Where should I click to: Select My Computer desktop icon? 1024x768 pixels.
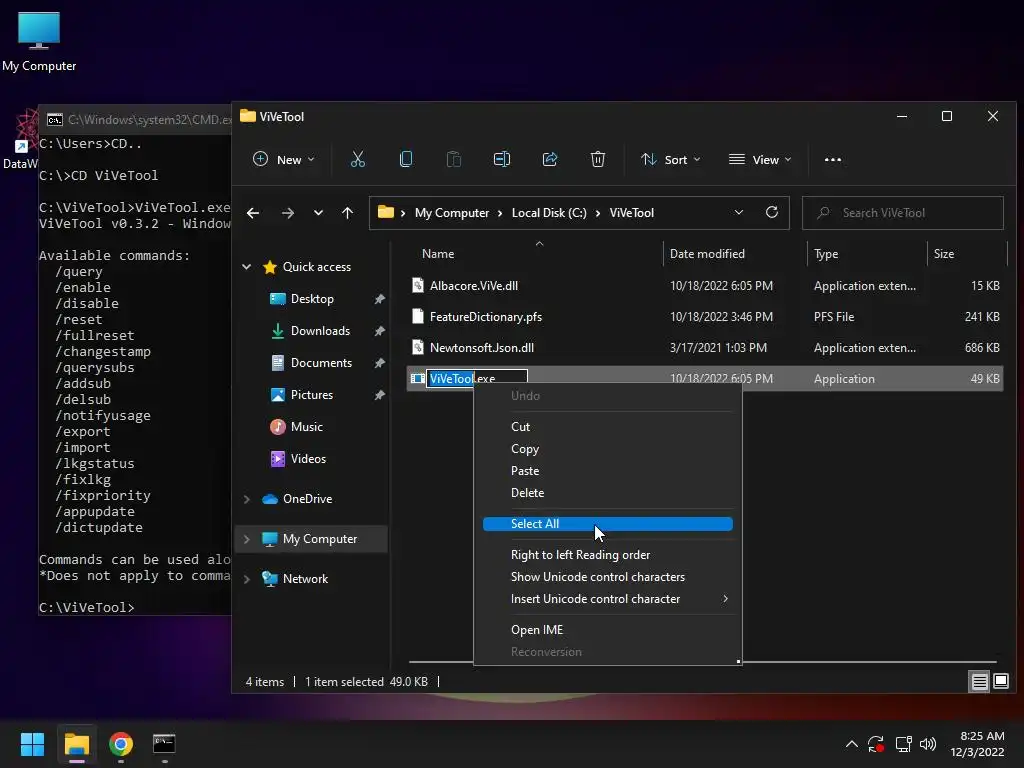click(39, 42)
